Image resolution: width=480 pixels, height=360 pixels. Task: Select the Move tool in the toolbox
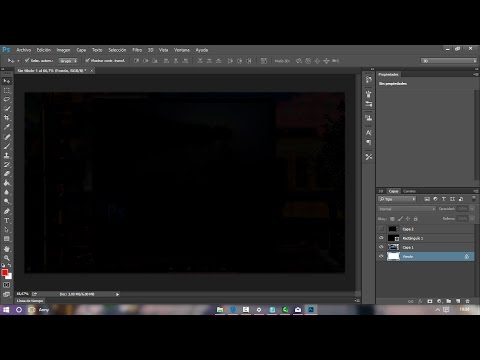pyautogui.click(x=7, y=81)
